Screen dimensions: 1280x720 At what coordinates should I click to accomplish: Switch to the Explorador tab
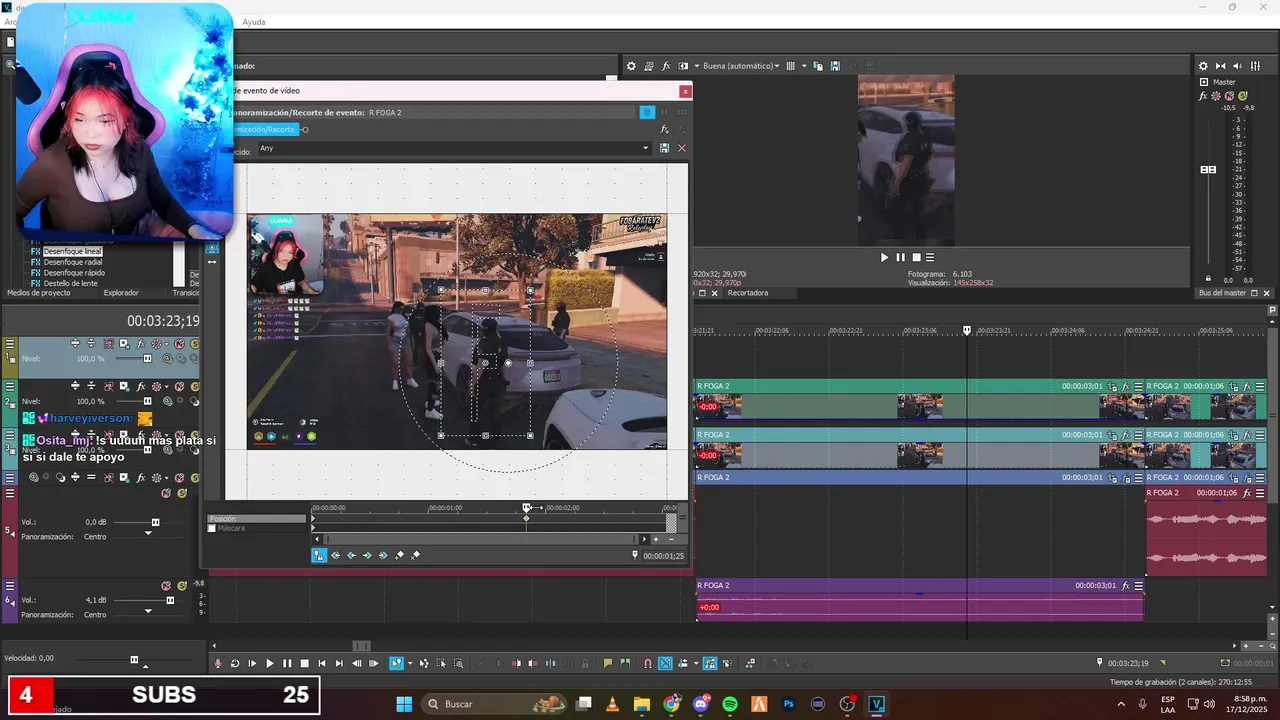tap(121, 293)
